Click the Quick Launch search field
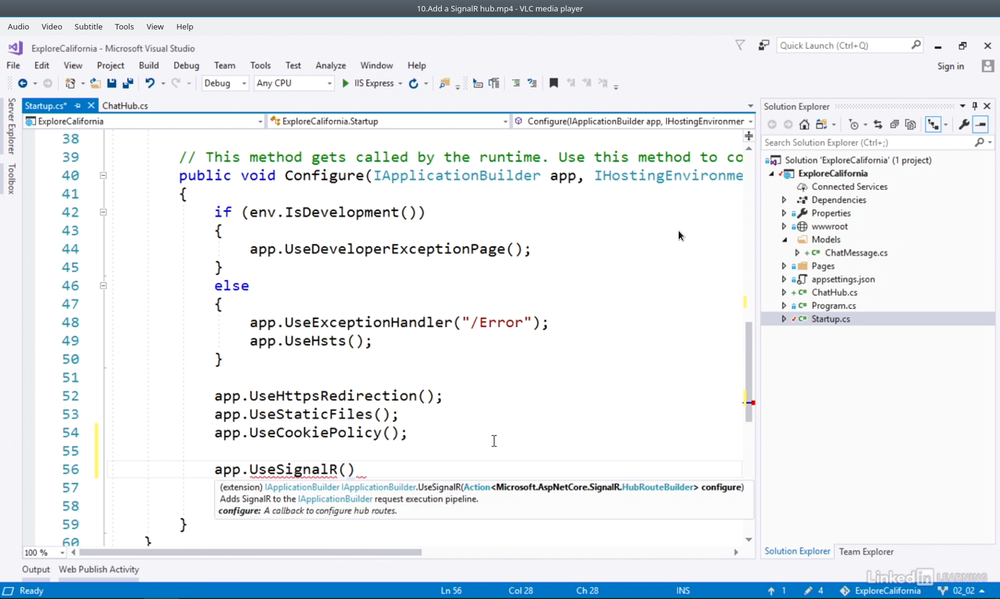Image resolution: width=1000 pixels, height=599 pixels. point(849,45)
